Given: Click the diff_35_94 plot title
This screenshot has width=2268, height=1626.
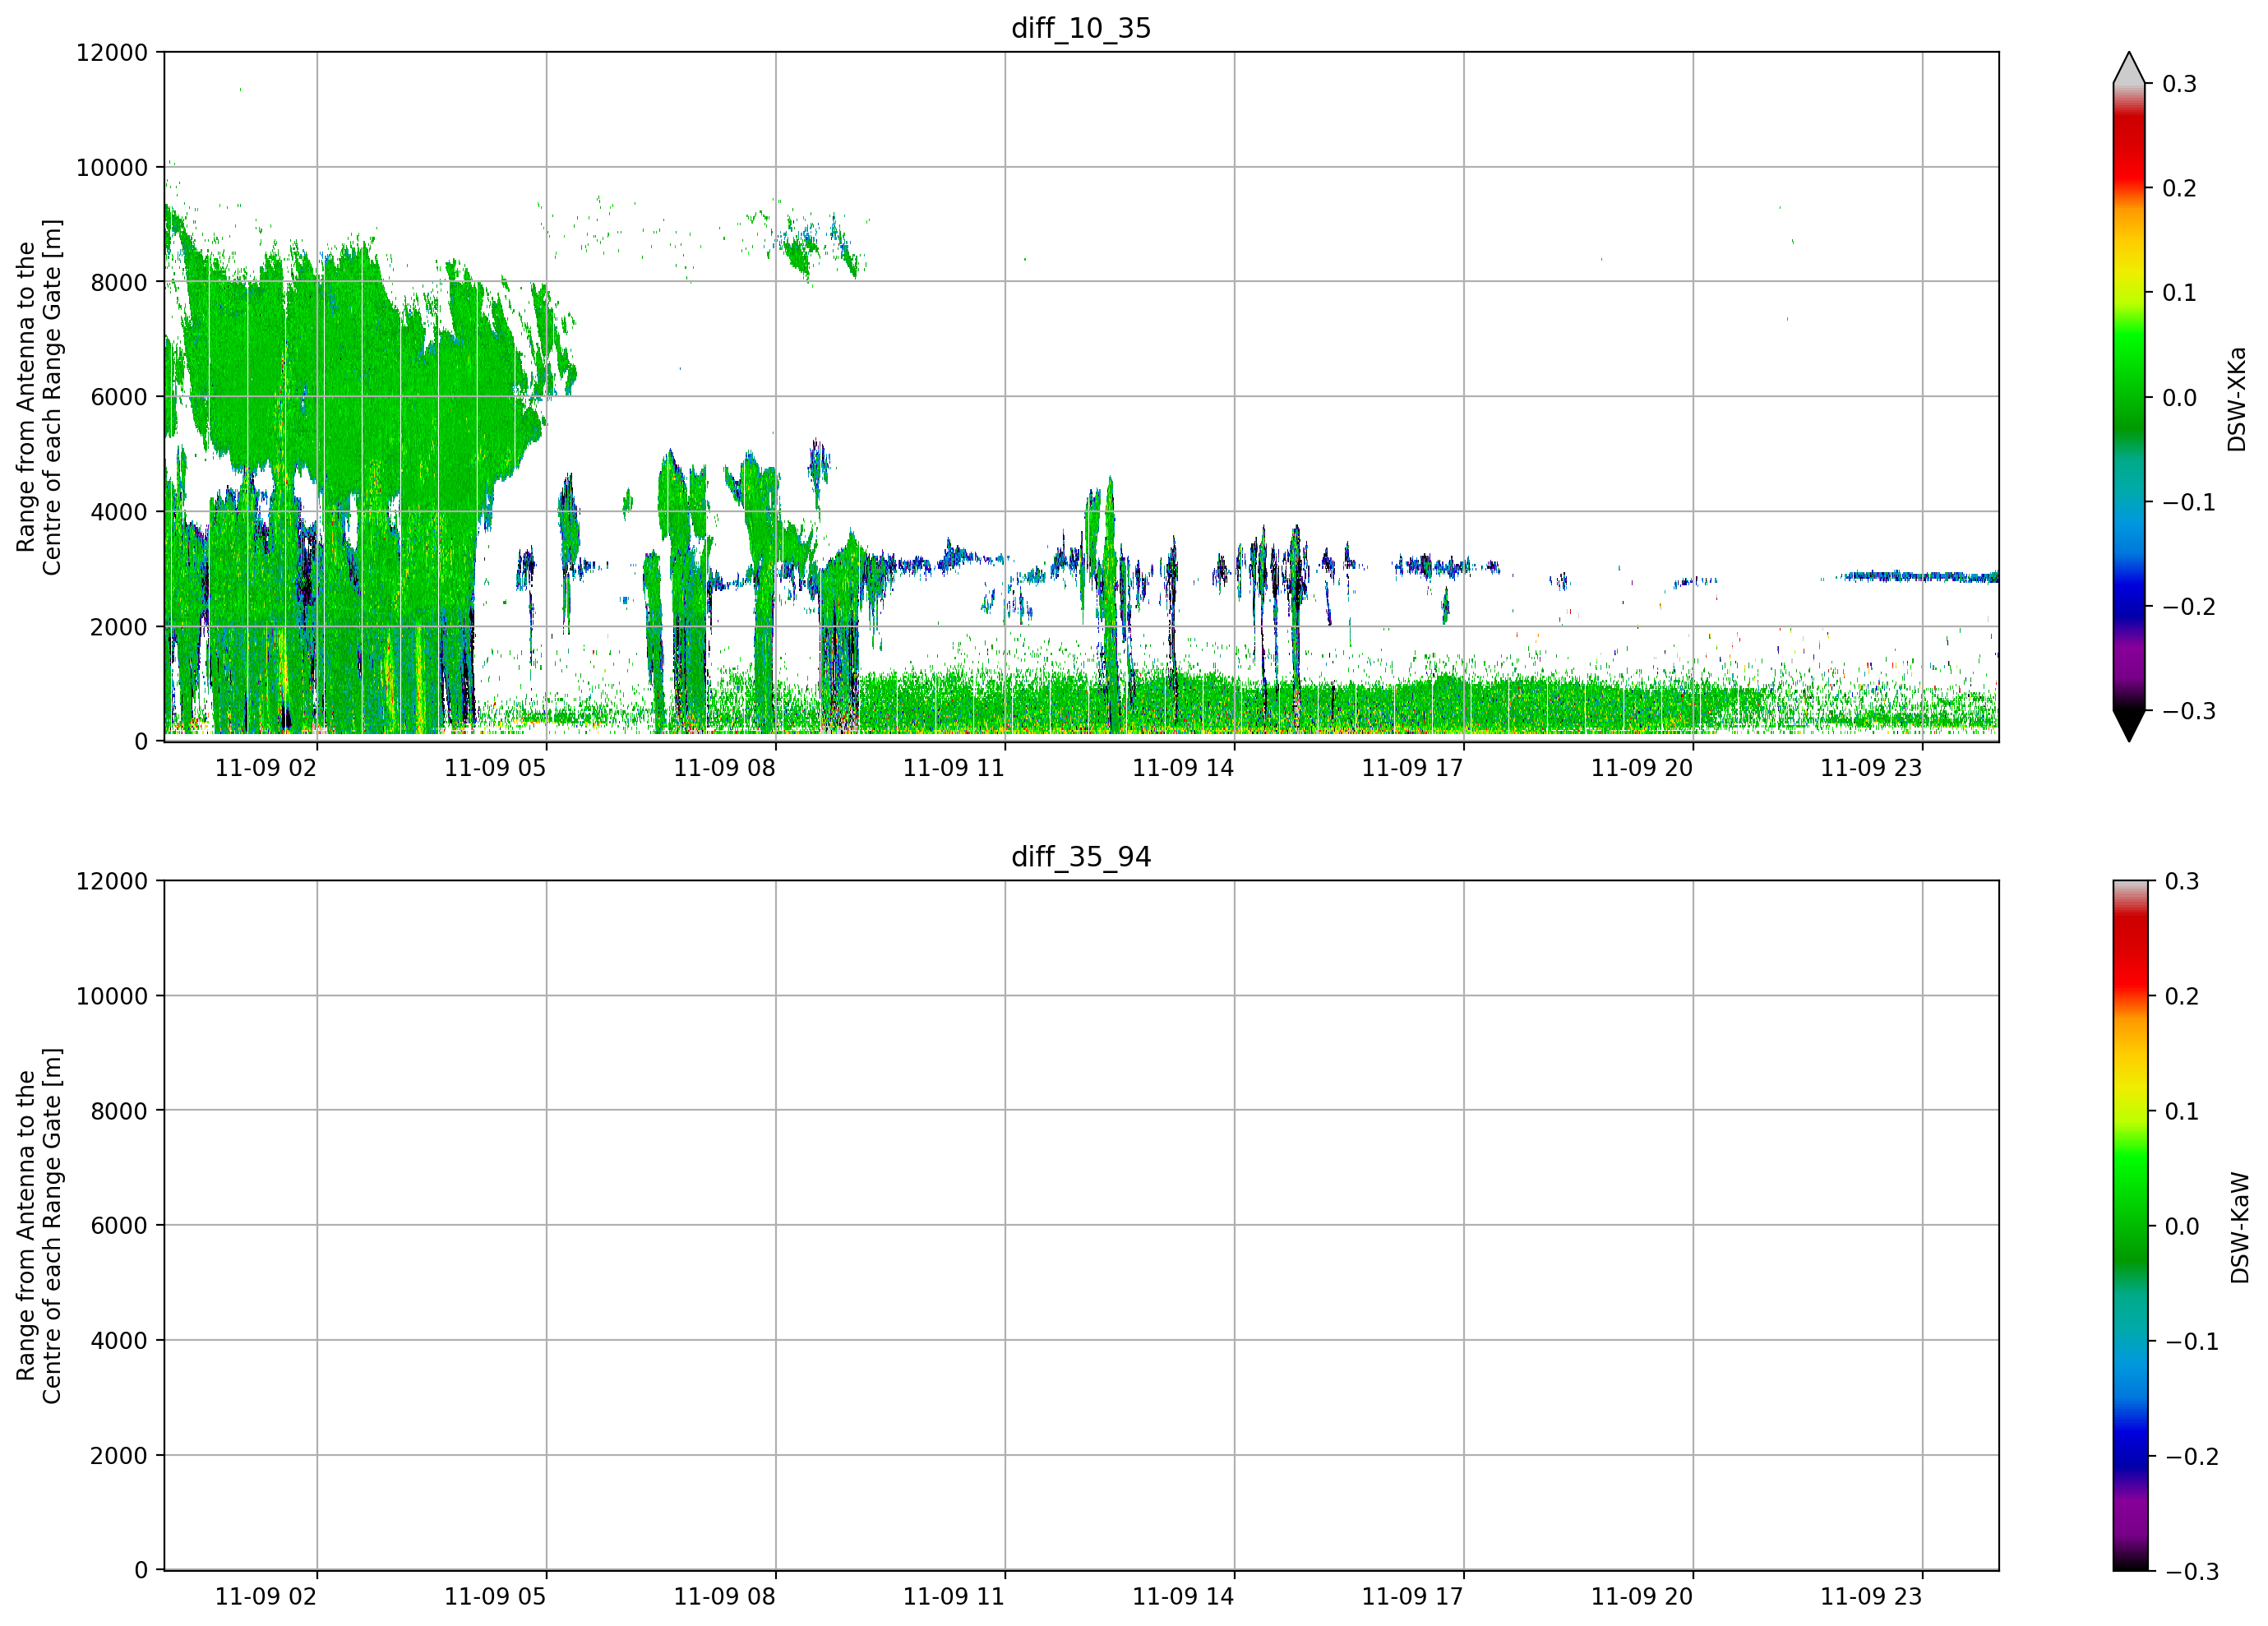Looking at the screenshot, I should [x=1081, y=857].
